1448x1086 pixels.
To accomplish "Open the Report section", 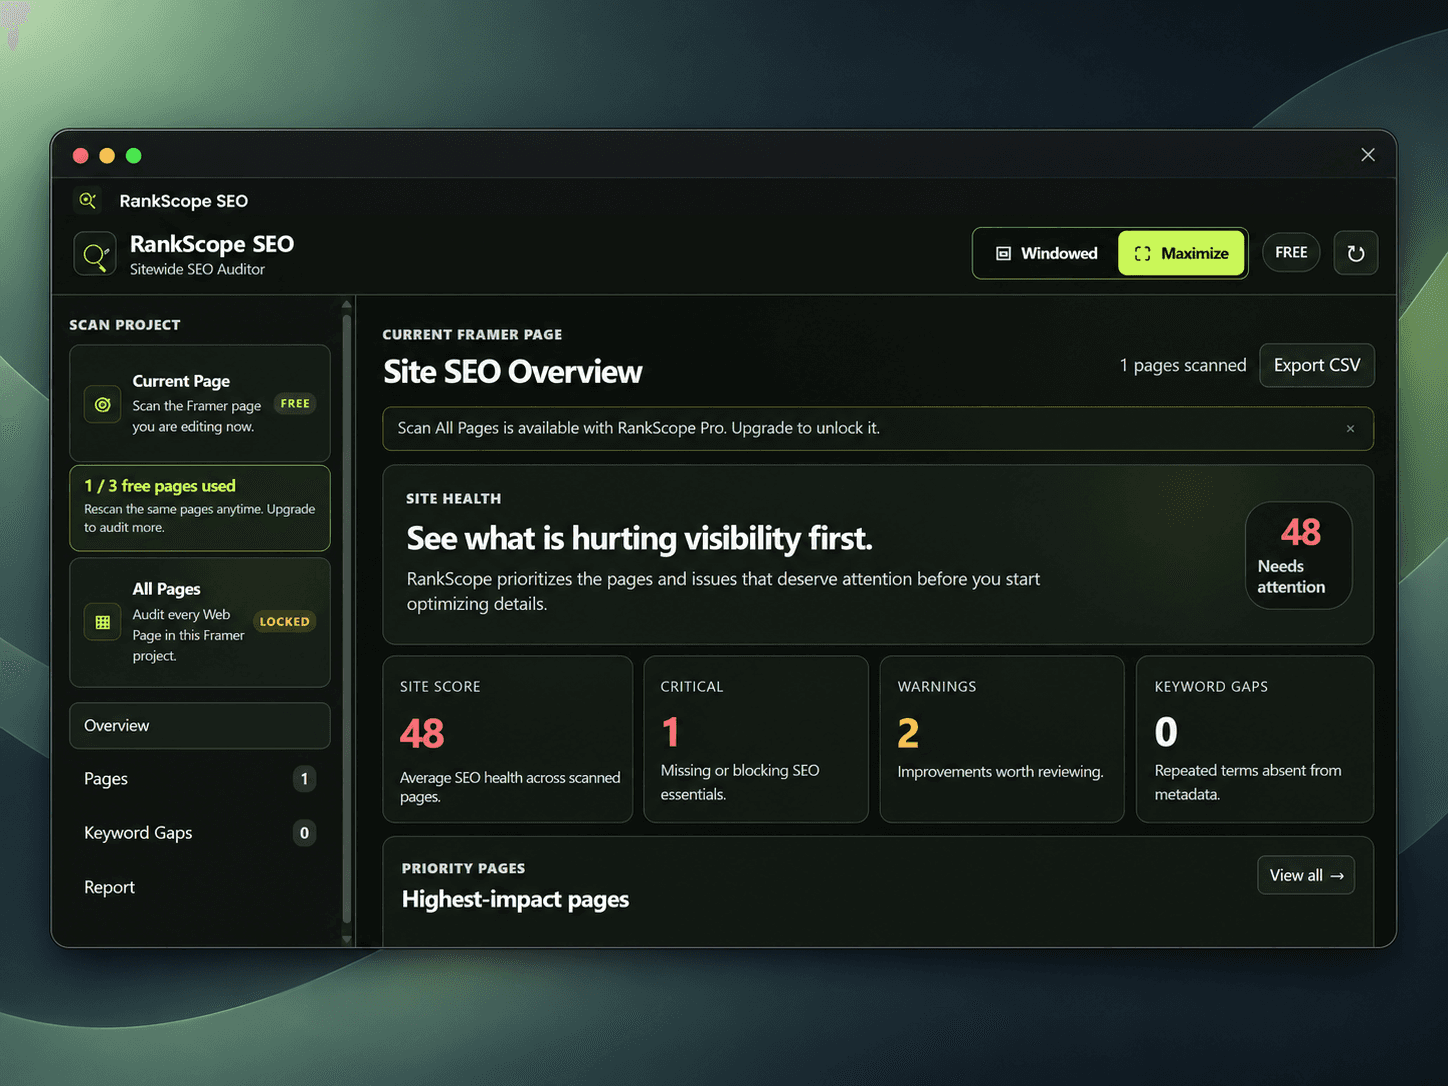I will (200, 887).
